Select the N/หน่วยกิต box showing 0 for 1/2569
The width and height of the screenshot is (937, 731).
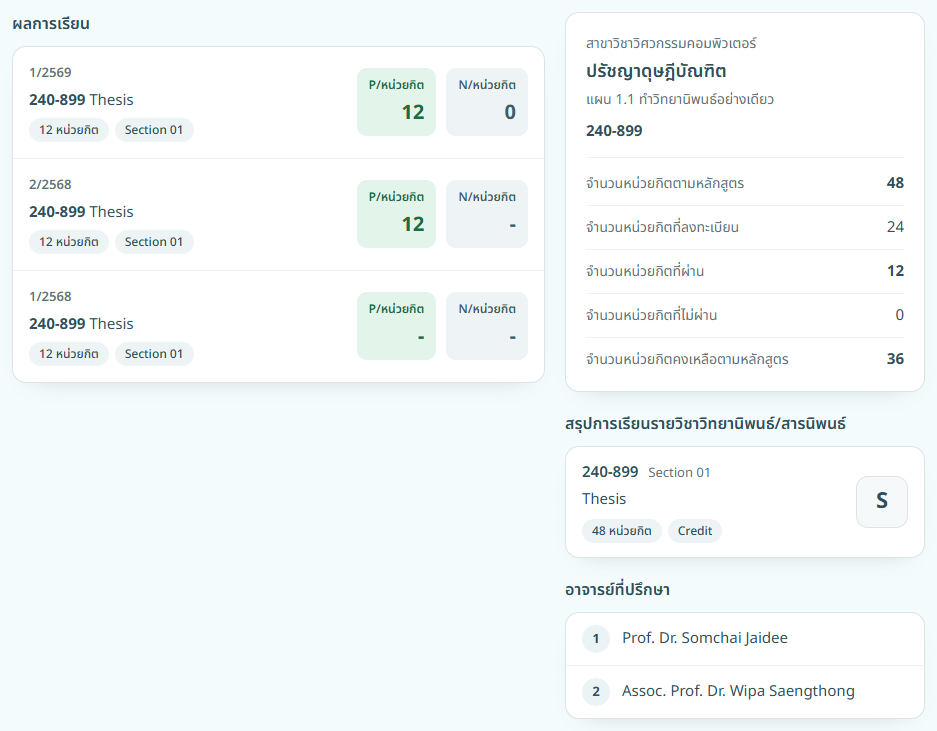point(487,102)
